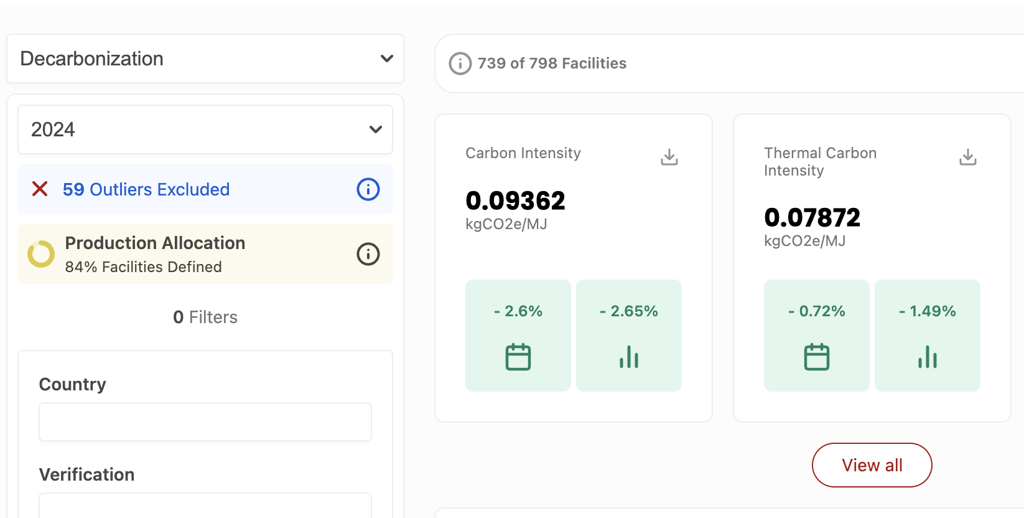This screenshot has width=1024, height=518.
Task: Click the -2.65% percentage value
Action: click(x=629, y=312)
